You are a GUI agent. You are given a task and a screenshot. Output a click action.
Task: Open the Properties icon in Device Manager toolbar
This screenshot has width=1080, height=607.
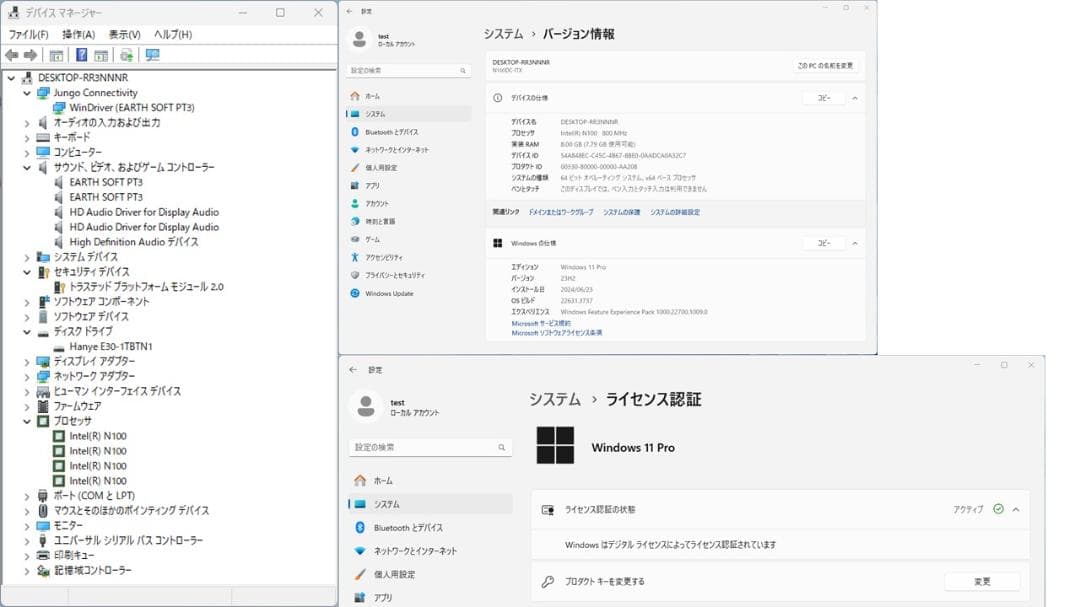coord(56,54)
